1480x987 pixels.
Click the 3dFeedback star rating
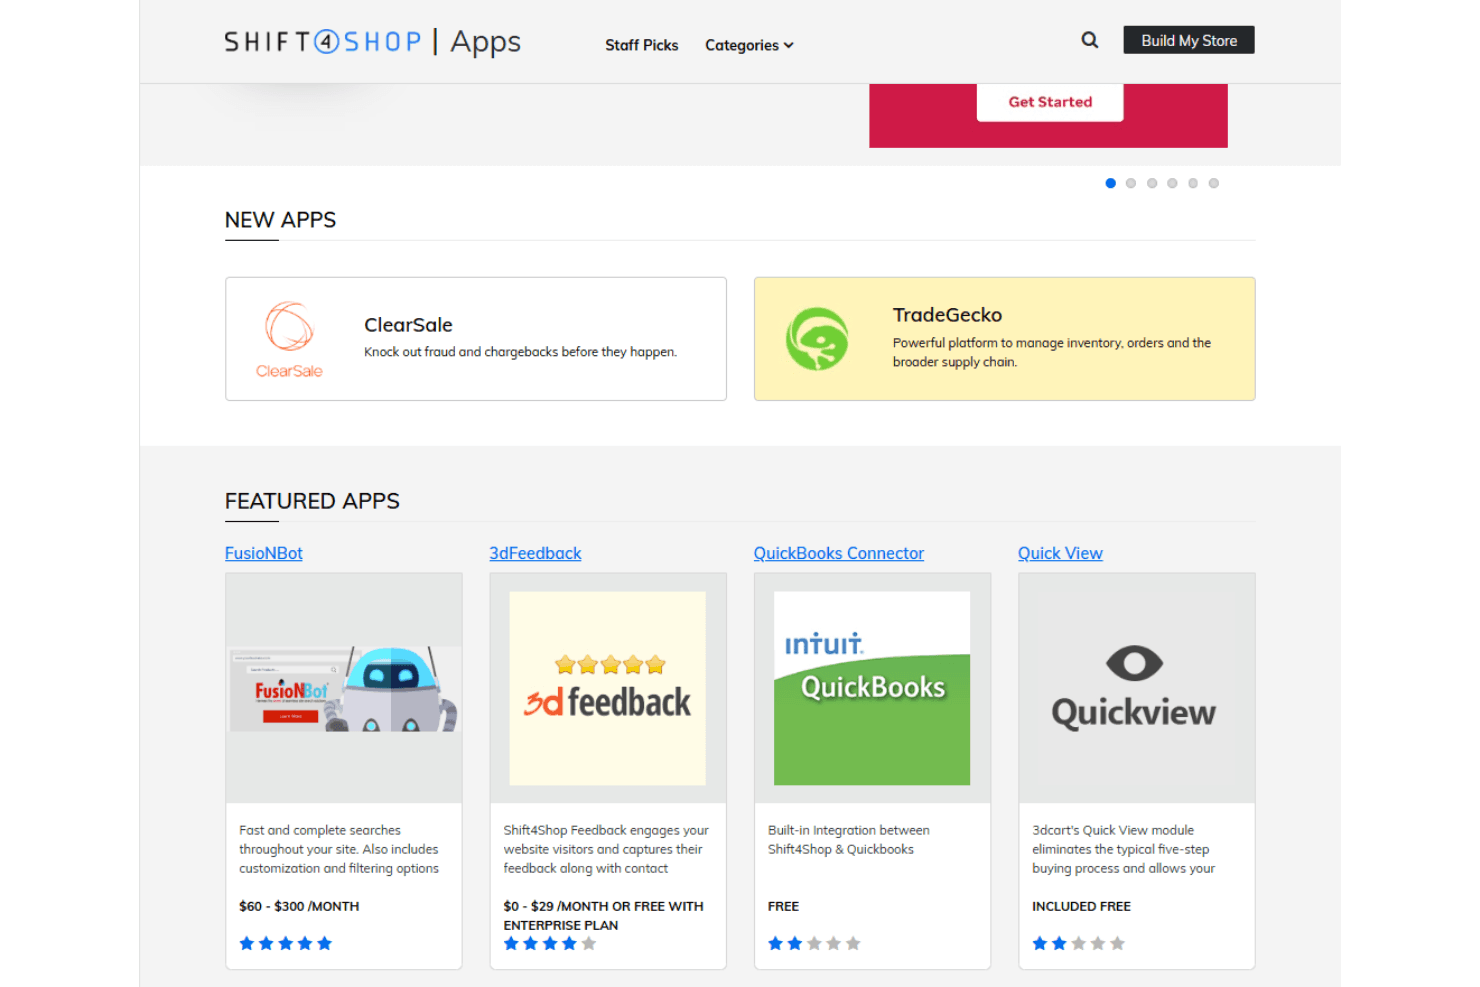click(x=549, y=943)
